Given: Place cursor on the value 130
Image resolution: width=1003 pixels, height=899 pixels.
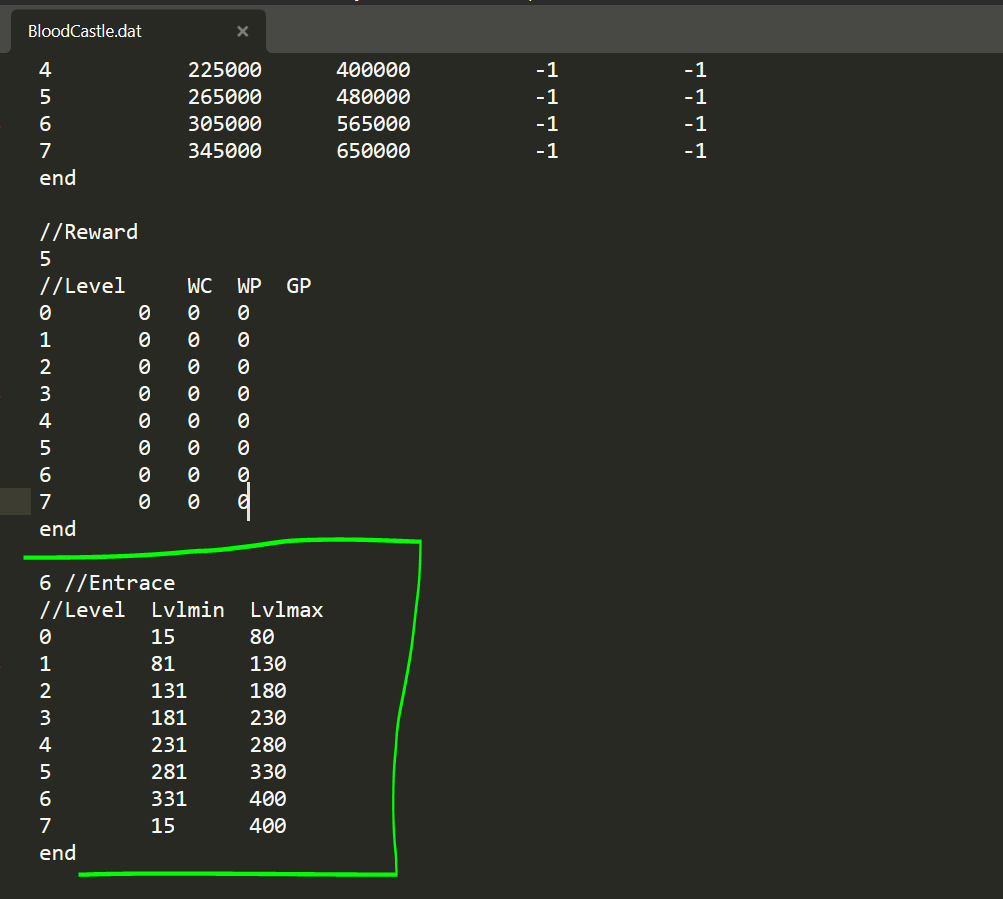Looking at the screenshot, I should (268, 664).
